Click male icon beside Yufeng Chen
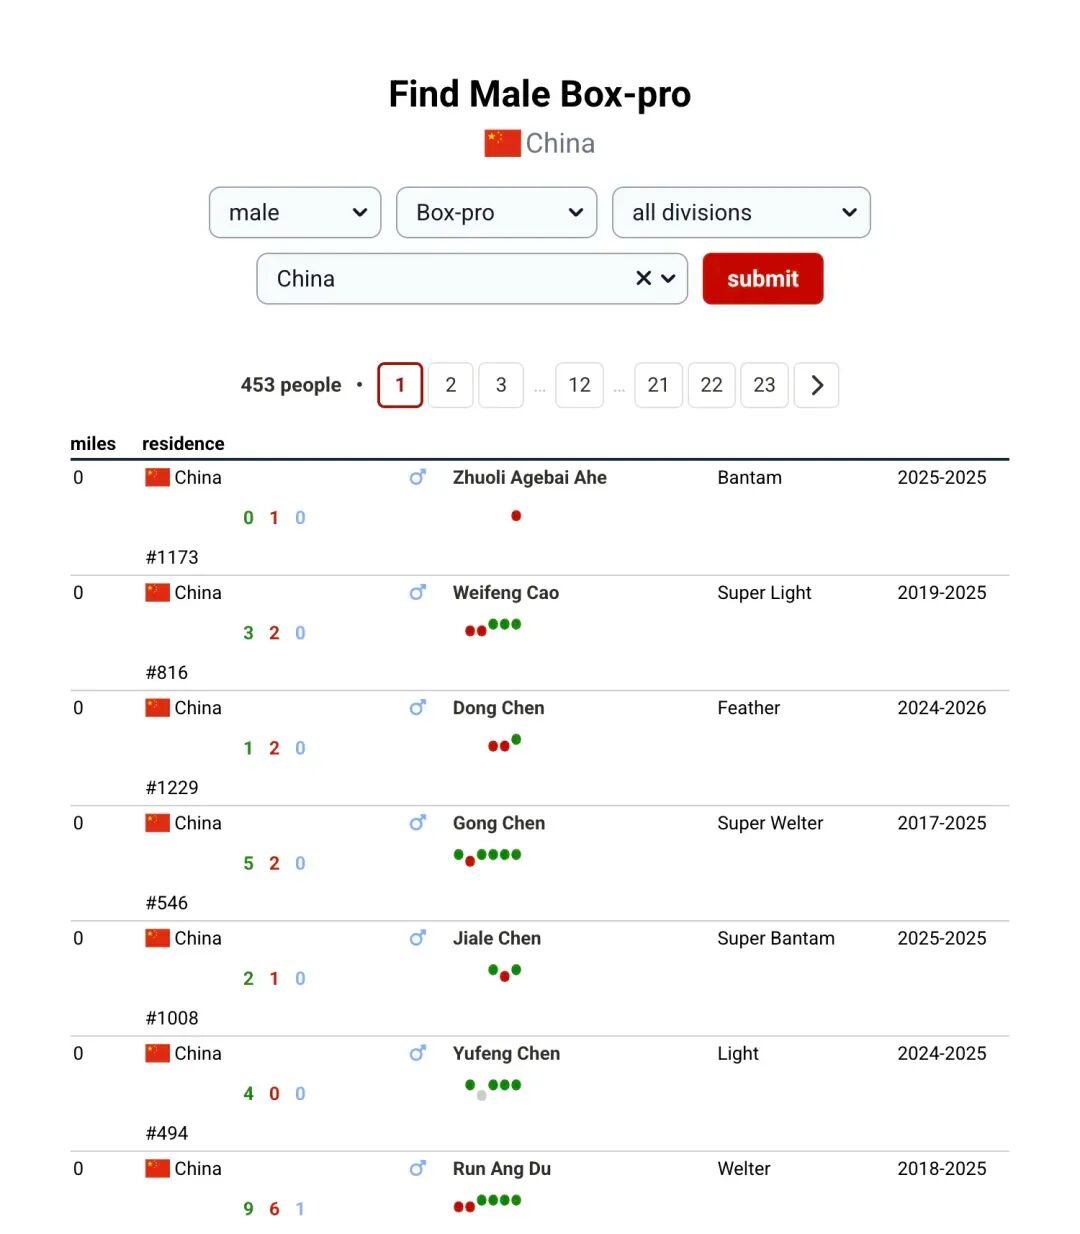The image size is (1080, 1234). pos(418,1053)
